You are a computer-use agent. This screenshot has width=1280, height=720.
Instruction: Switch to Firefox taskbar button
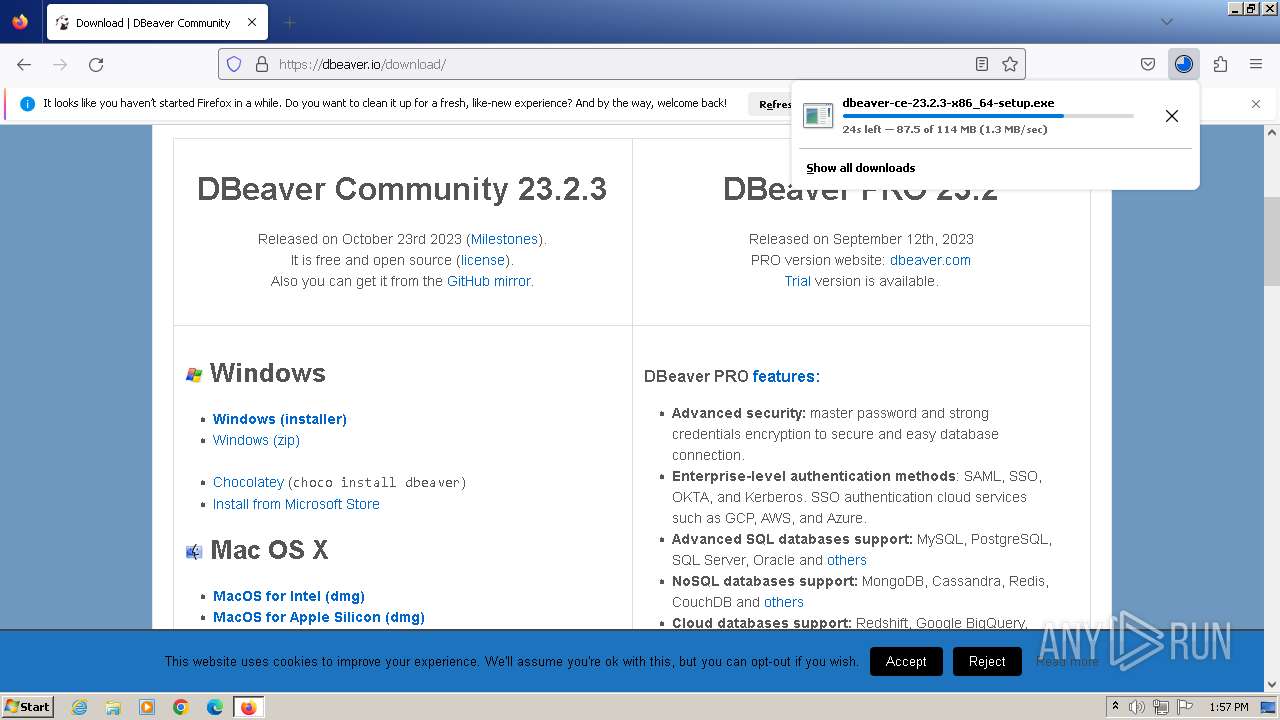[x=248, y=707]
